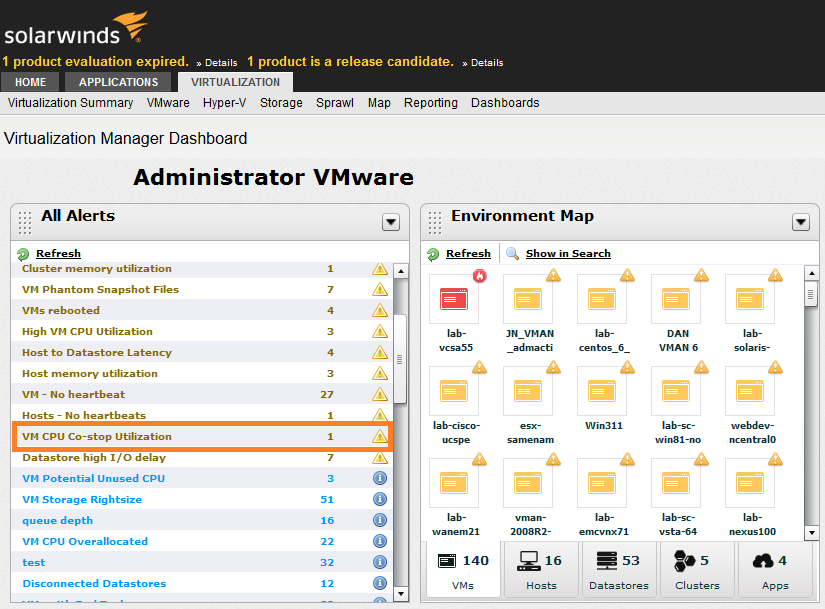This screenshot has width=825, height=609.
Task: Click Environment Map scrollbar up arrow
Action: tap(811, 273)
